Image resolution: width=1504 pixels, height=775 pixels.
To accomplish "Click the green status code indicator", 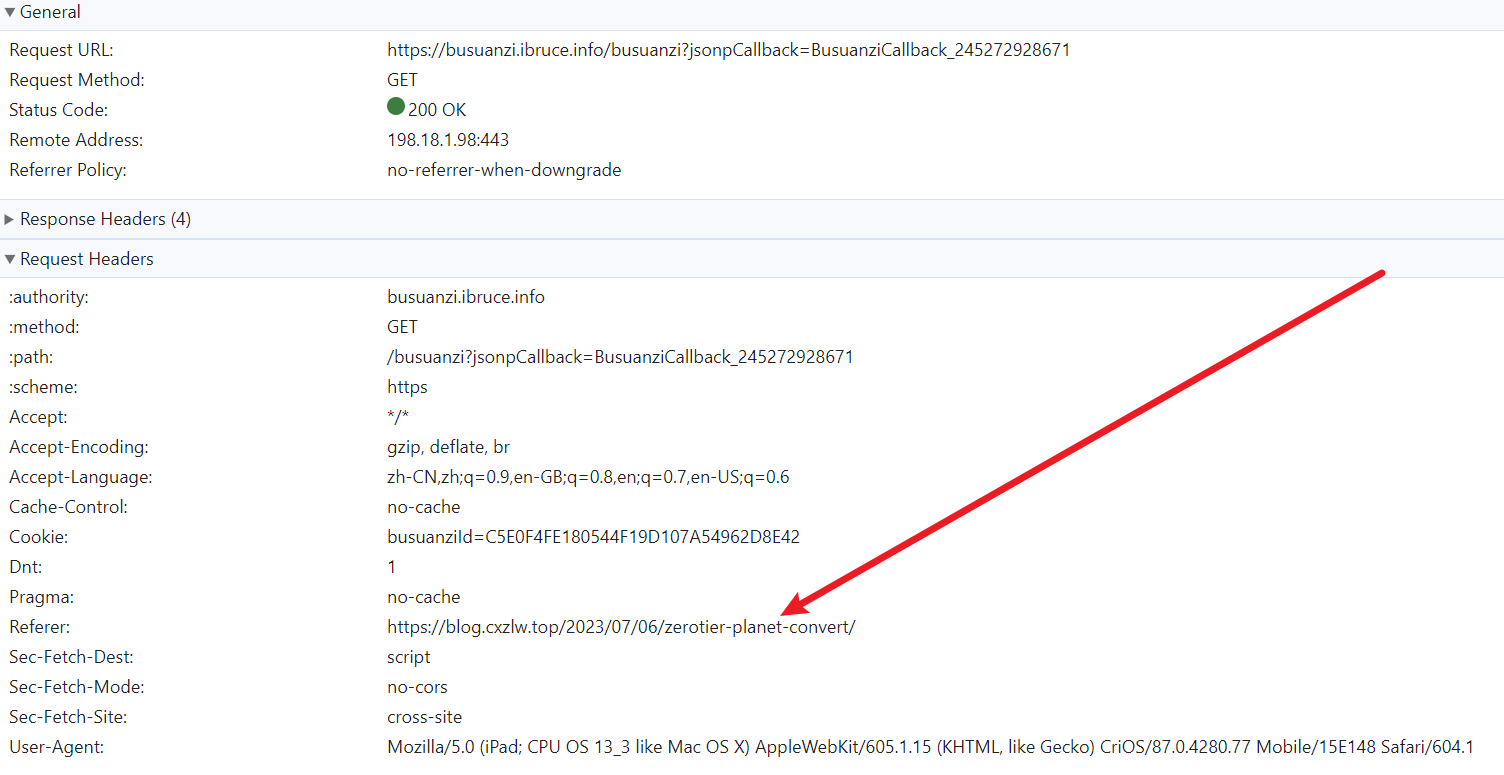I will pyautogui.click(x=396, y=106).
